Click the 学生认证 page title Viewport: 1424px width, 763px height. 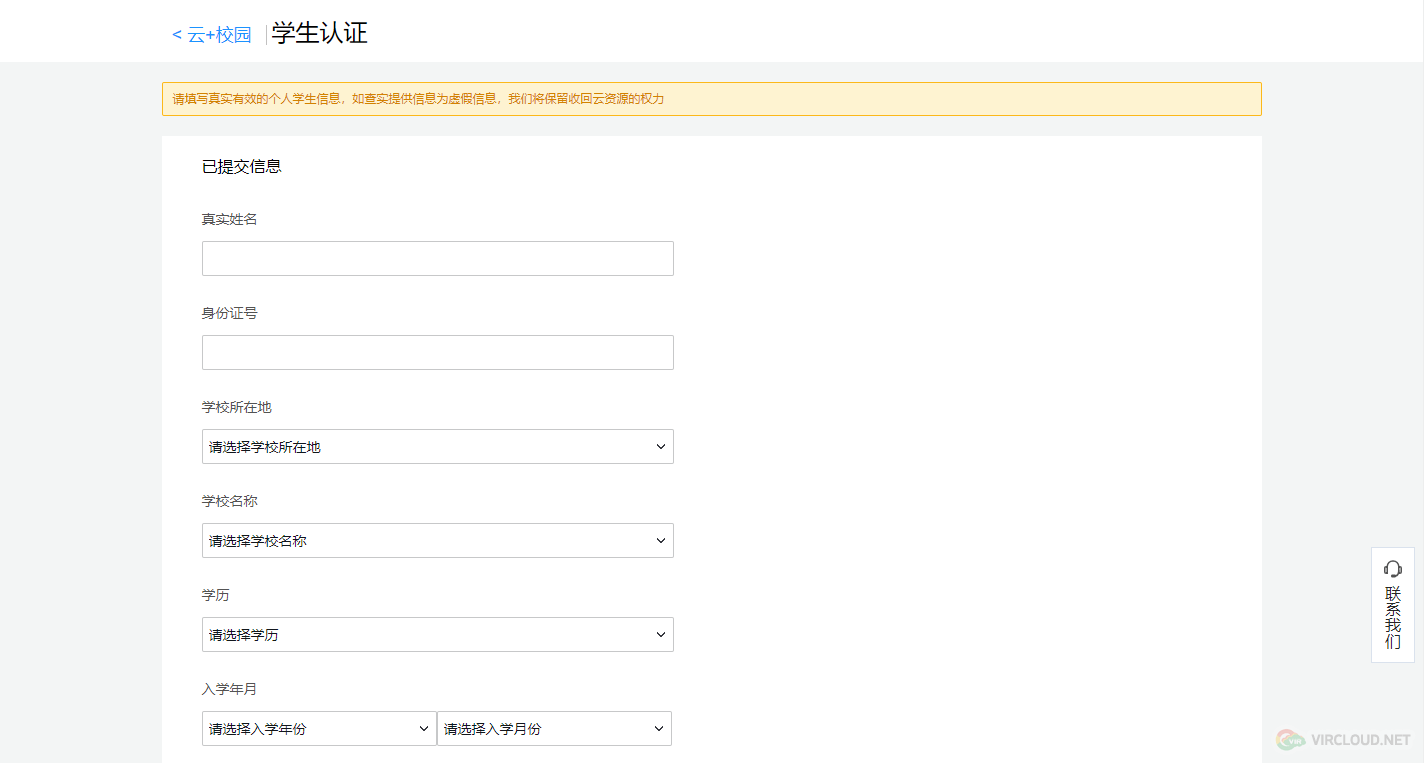coord(320,33)
